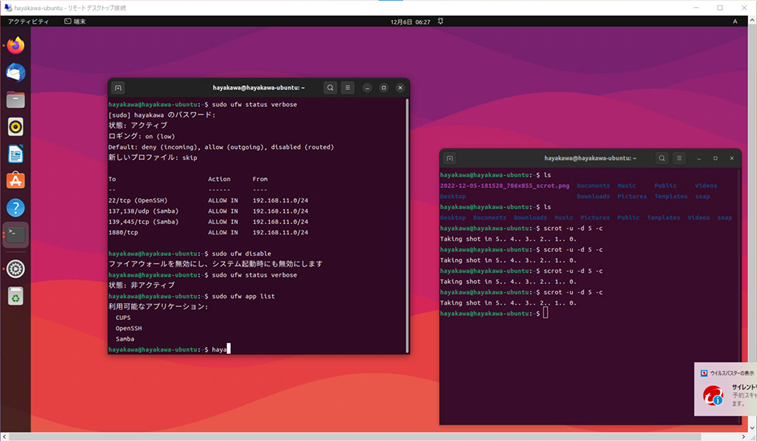This screenshot has width=757, height=441.
Task: Click search icon in left terminal header
Action: pyautogui.click(x=330, y=88)
